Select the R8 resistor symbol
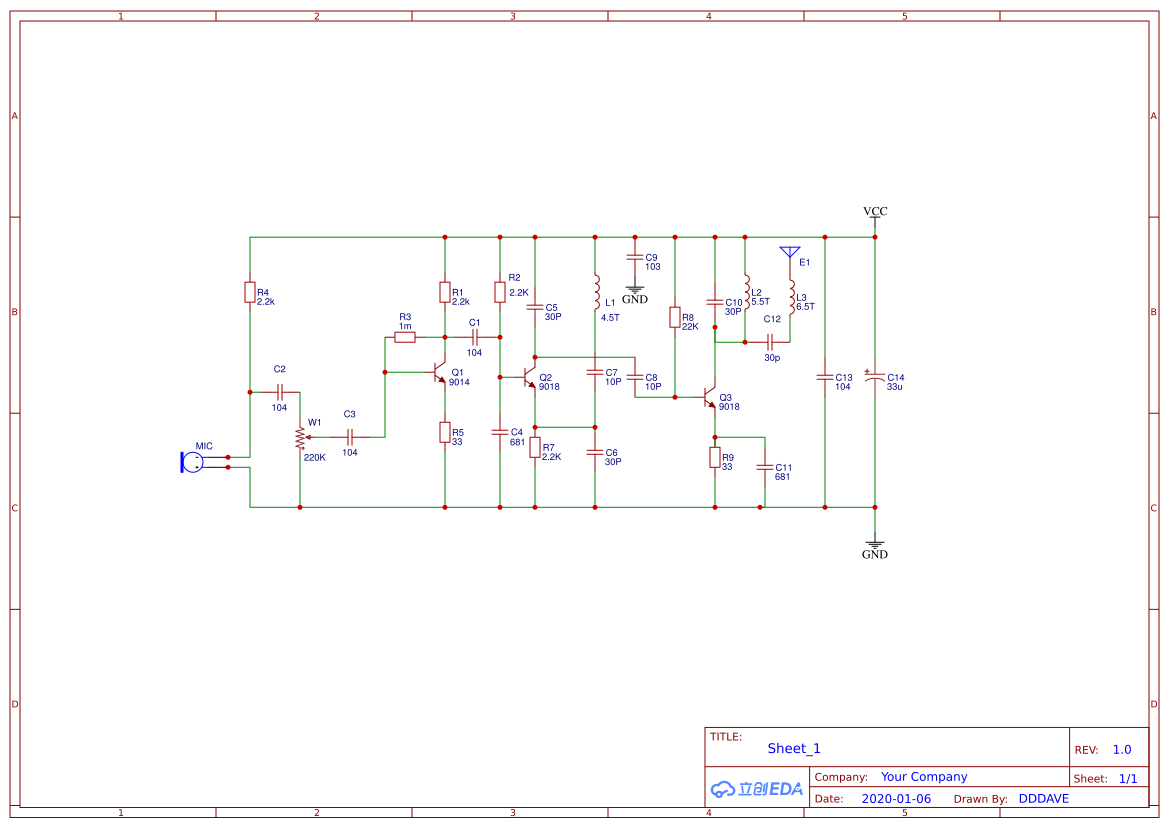The image size is (1169, 828). pyautogui.click(x=675, y=317)
